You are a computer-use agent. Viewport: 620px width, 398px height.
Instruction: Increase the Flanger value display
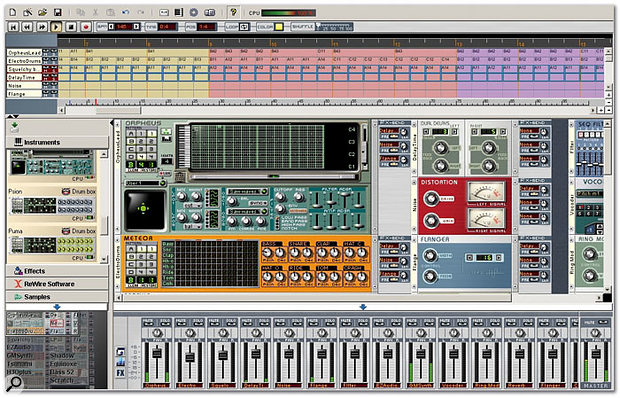(499, 258)
